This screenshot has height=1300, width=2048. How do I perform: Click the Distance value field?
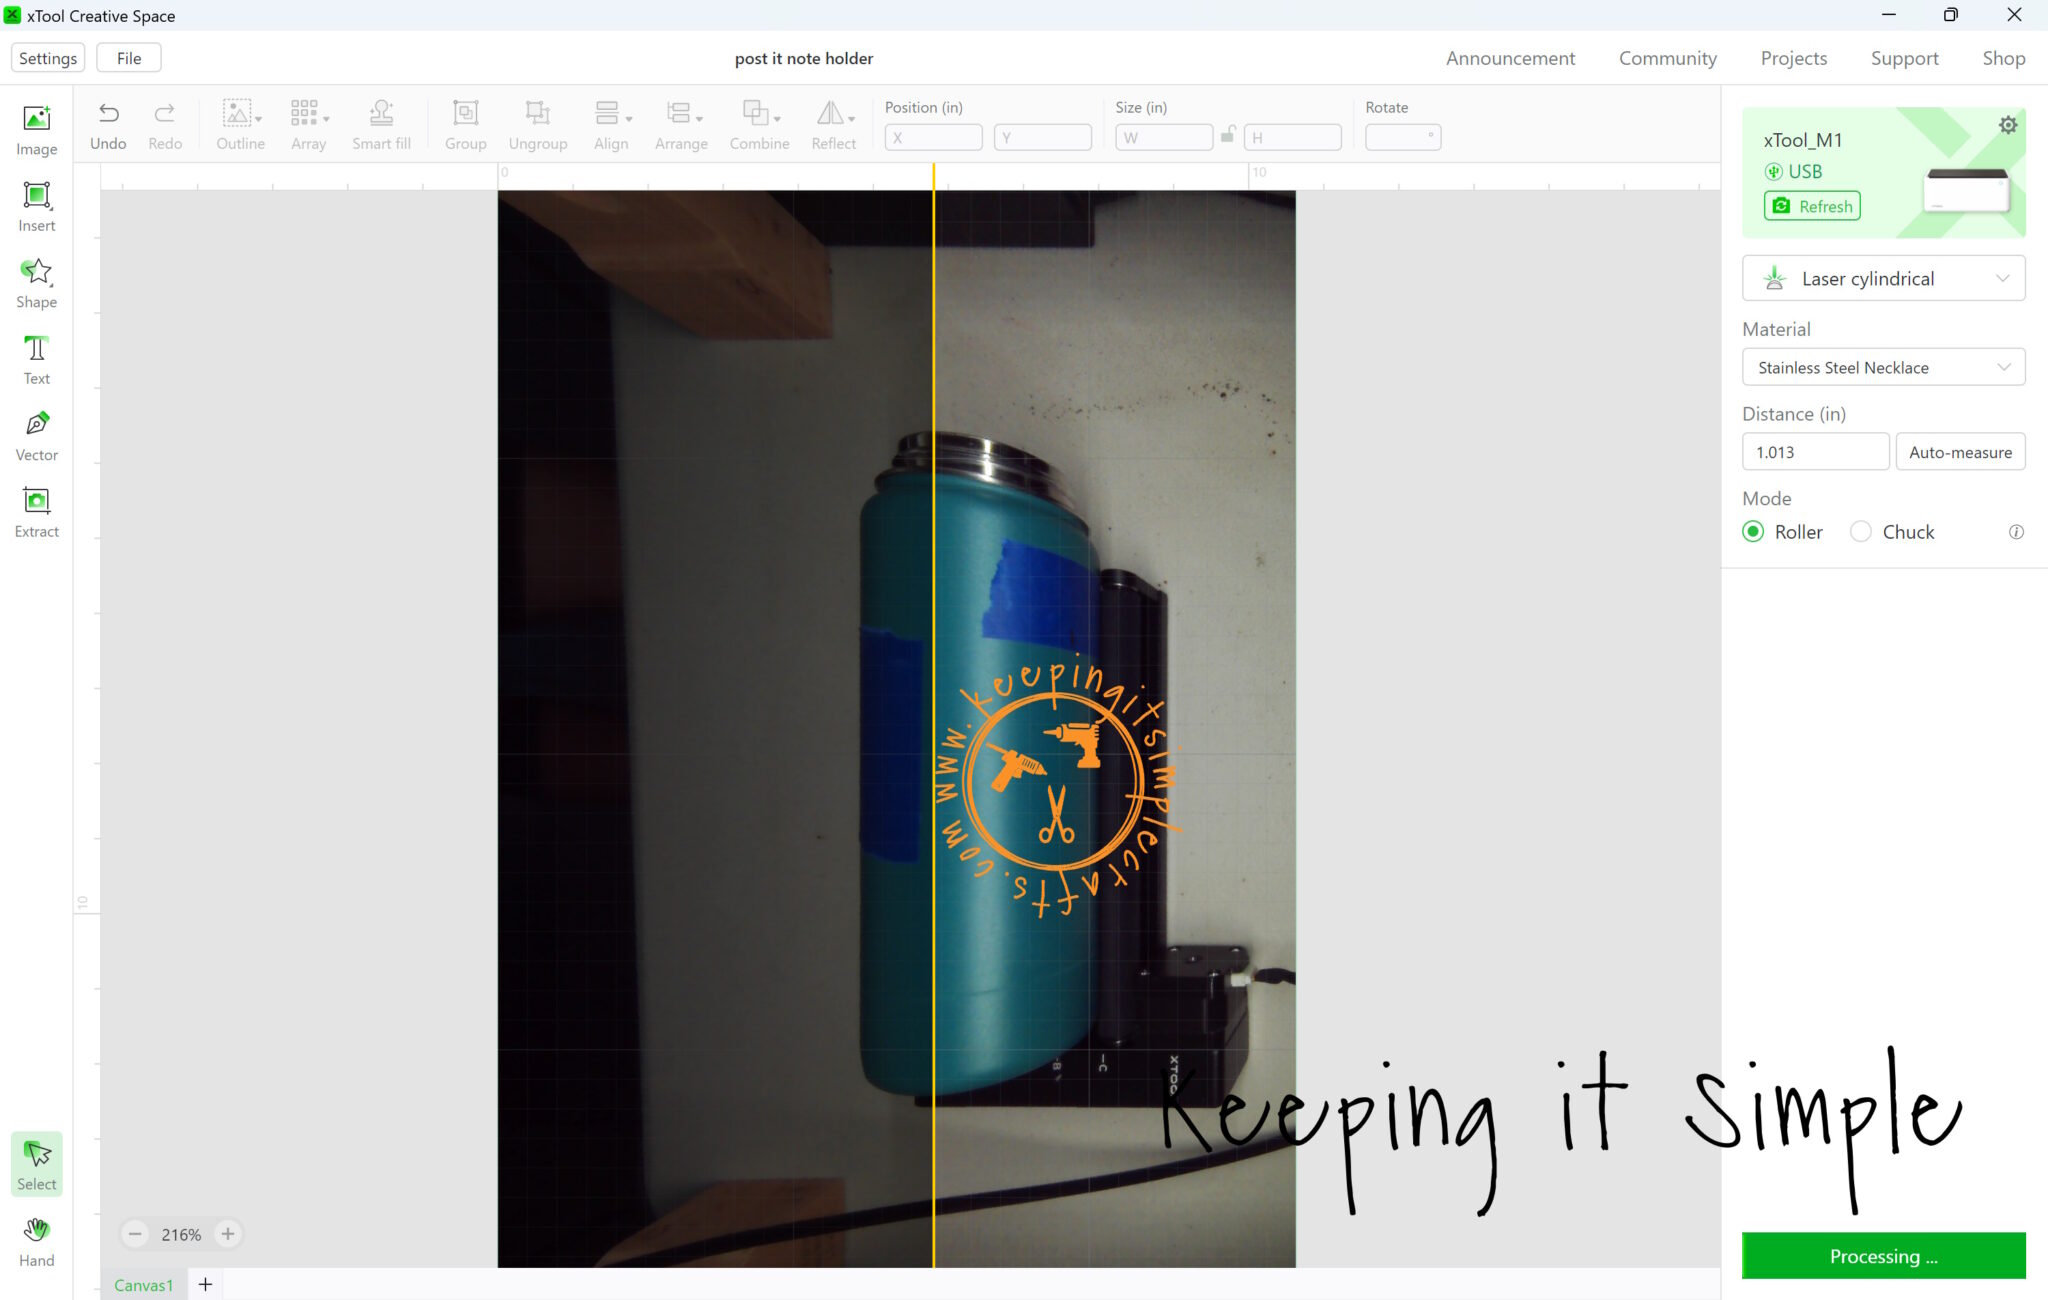pyautogui.click(x=1815, y=452)
